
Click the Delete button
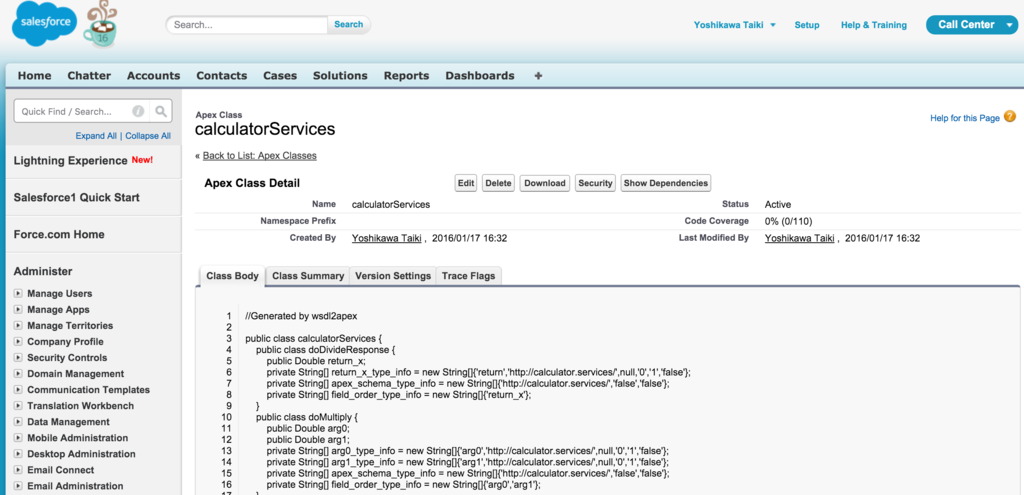tap(499, 183)
